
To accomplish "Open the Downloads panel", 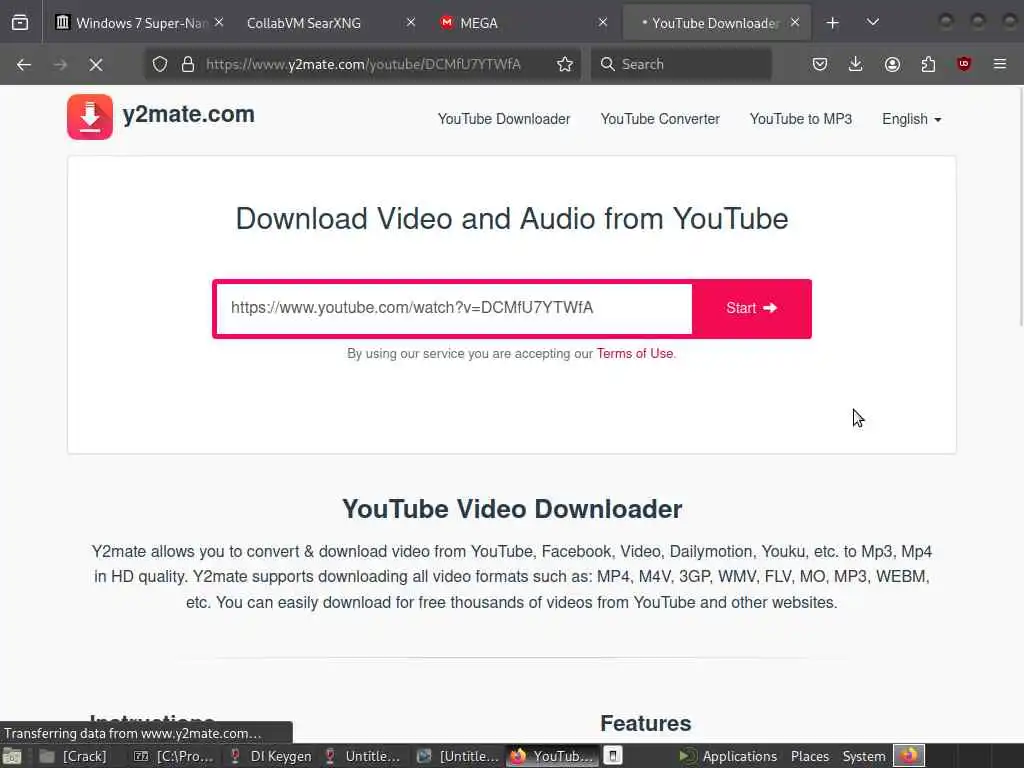I will coord(856,64).
